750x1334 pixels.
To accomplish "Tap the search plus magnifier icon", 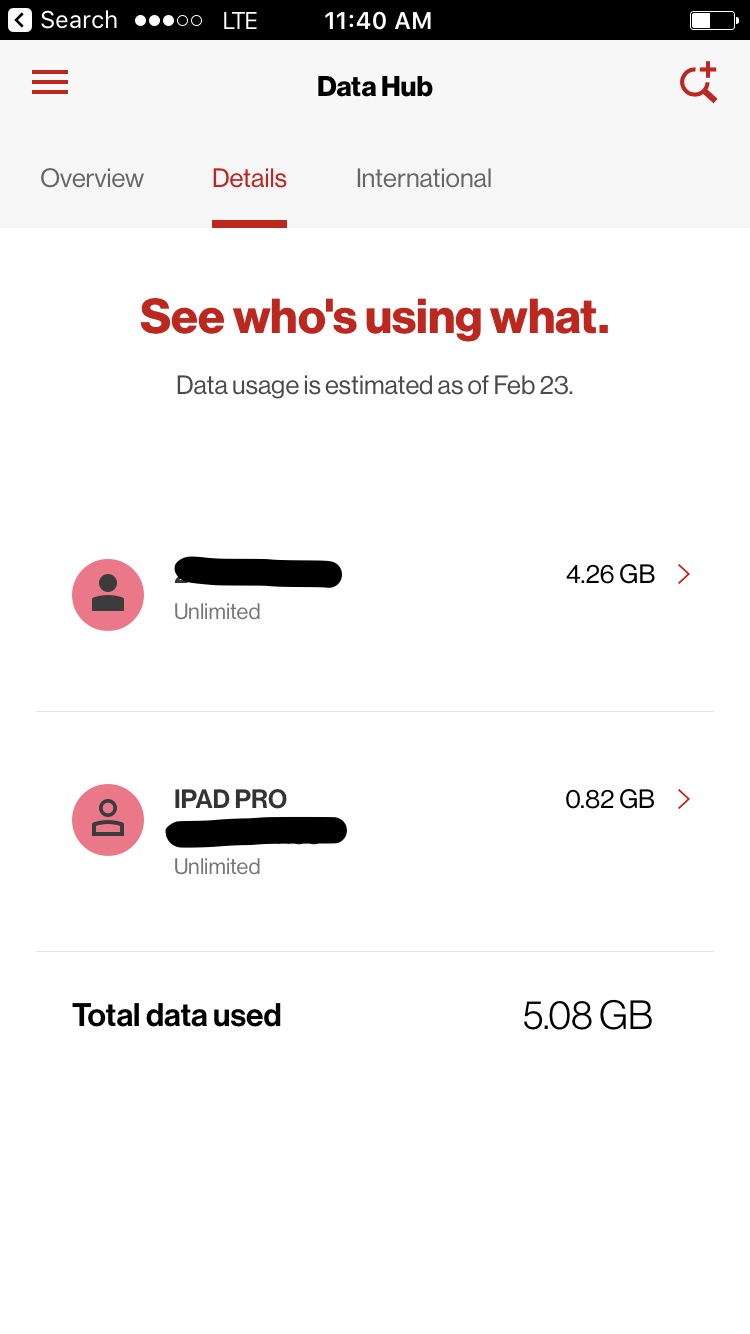I will [699, 82].
